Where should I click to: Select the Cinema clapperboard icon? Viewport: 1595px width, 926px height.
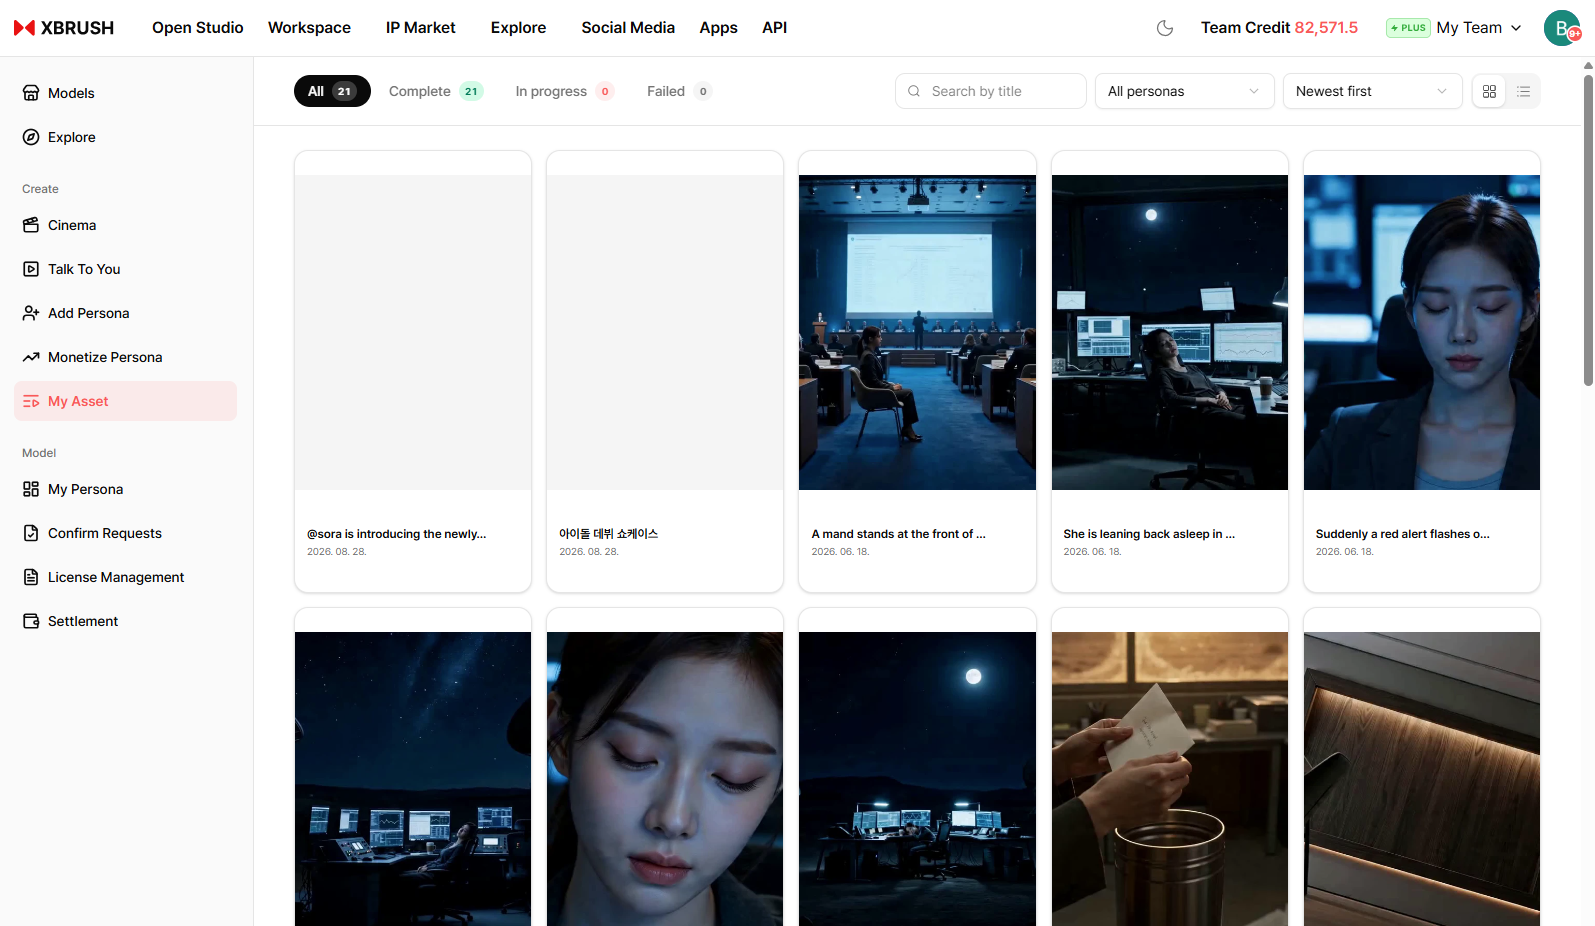click(31, 225)
